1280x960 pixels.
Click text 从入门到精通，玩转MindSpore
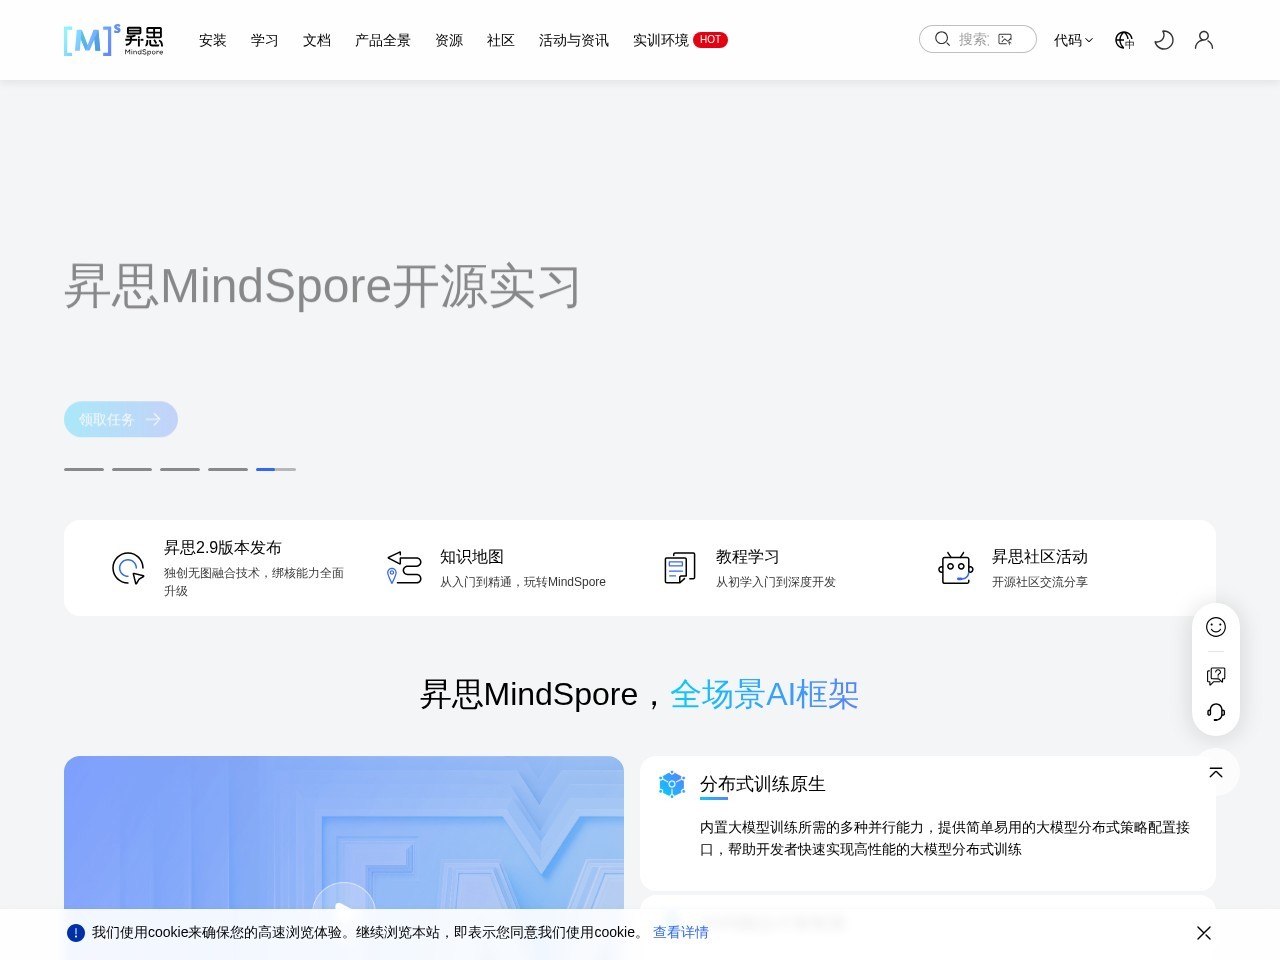pyautogui.click(x=523, y=582)
